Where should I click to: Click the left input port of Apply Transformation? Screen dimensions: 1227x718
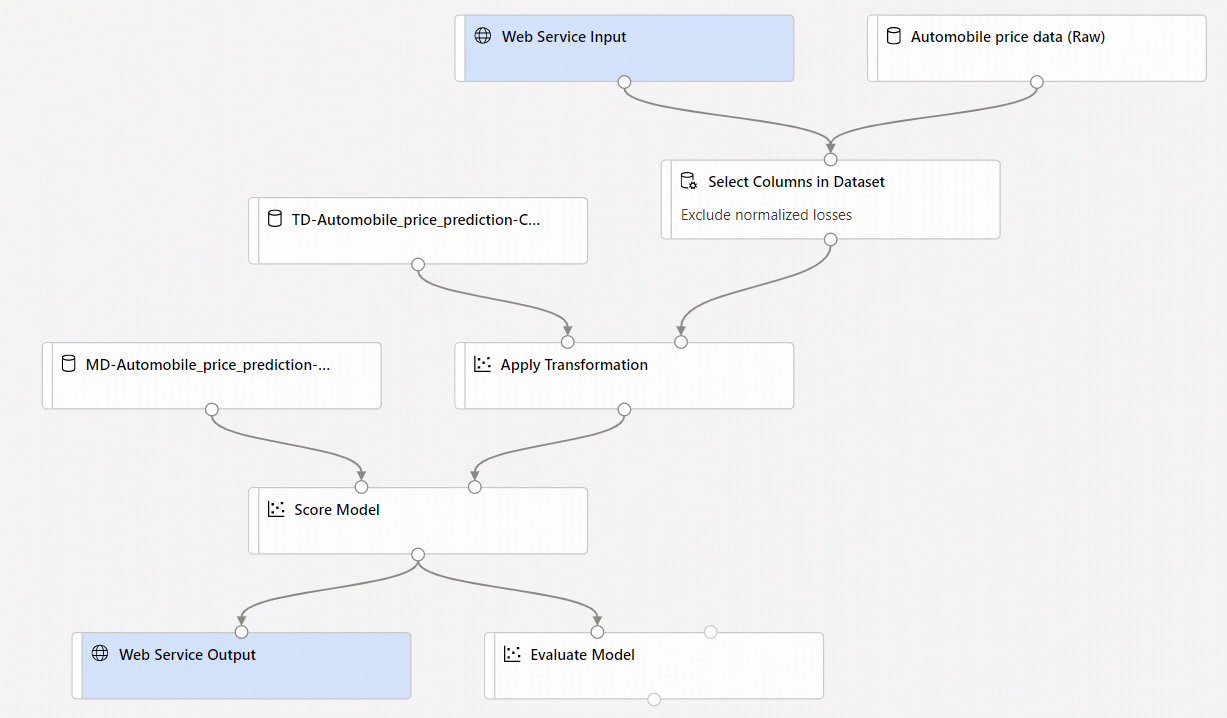(x=567, y=341)
